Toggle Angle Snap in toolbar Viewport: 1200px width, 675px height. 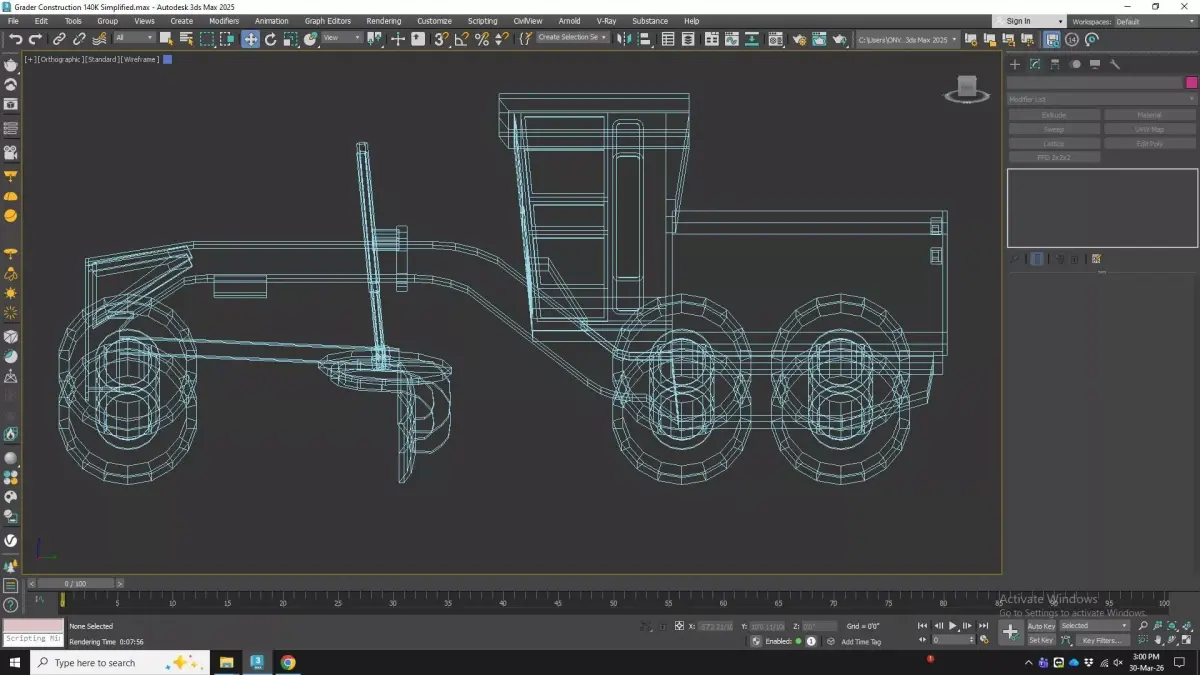461,39
